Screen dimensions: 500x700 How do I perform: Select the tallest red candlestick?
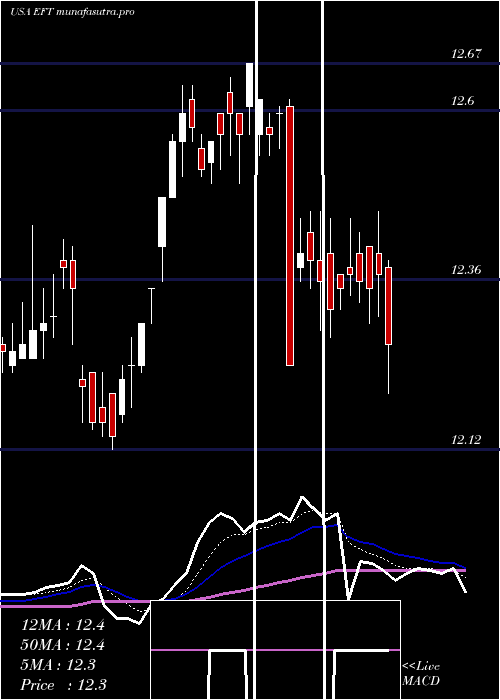click(290, 236)
